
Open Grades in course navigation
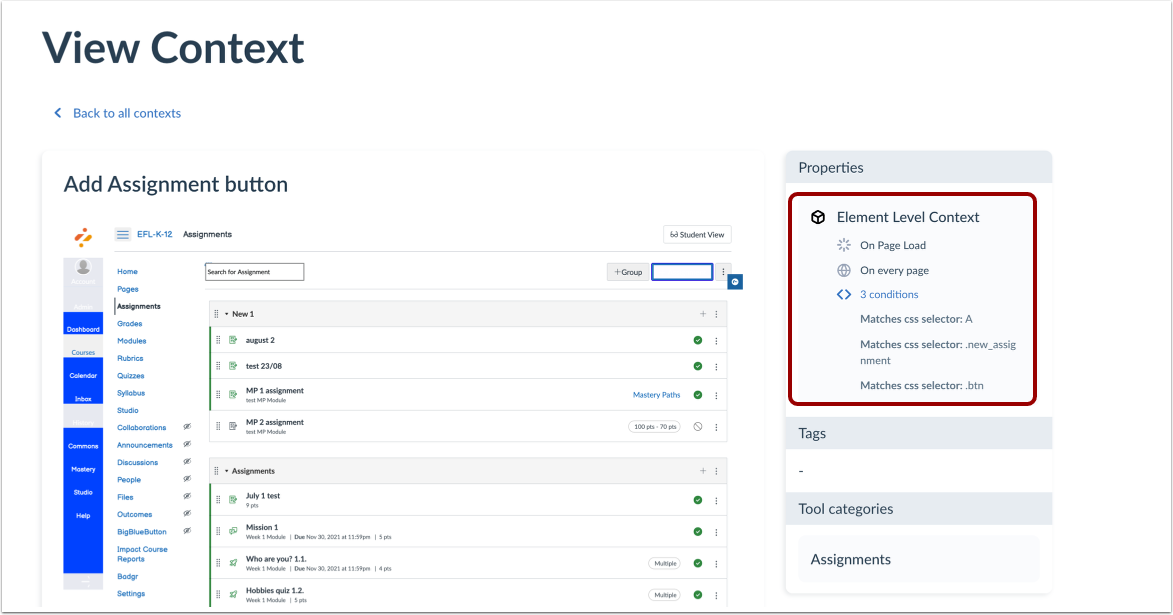click(x=129, y=324)
